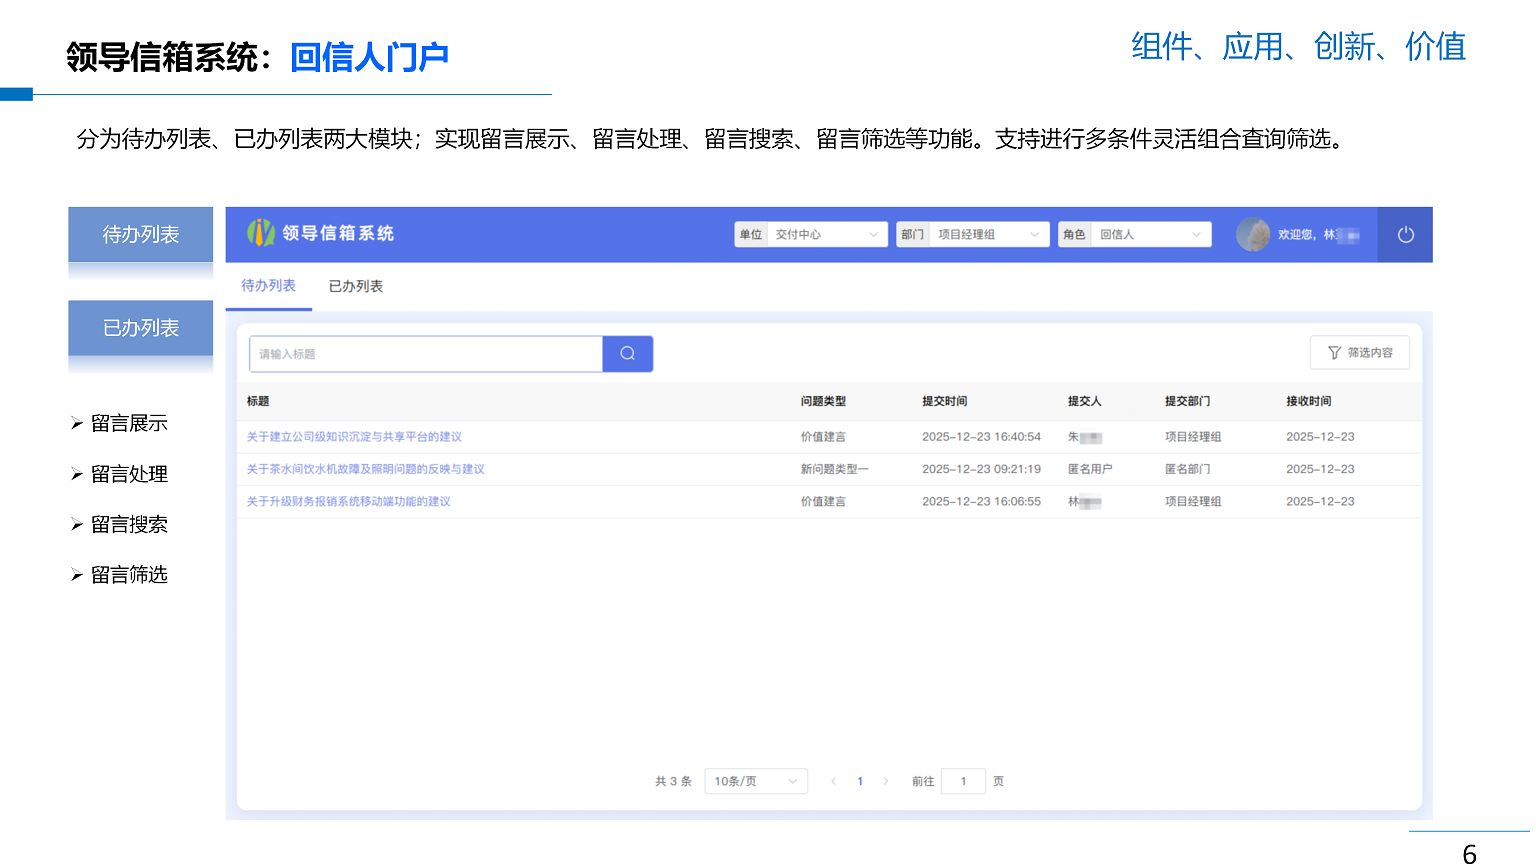This screenshot has width=1536, height=864.
Task: Click the 请输入标题 search input field
Action: coord(425,353)
